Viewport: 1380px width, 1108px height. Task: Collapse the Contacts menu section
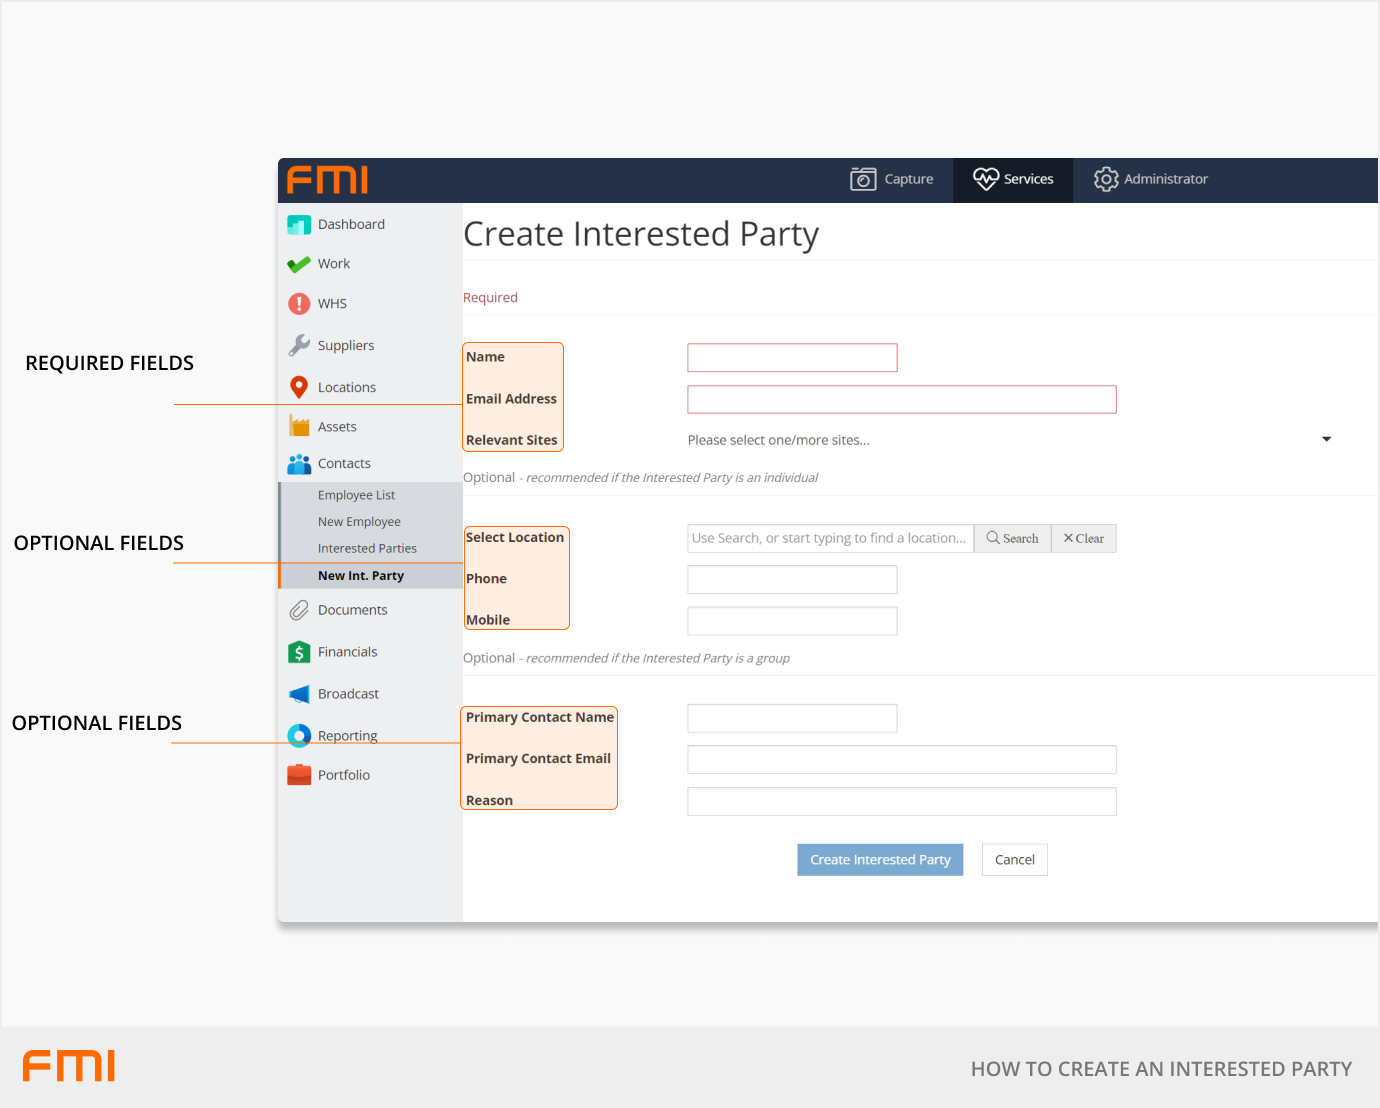[x=344, y=464]
